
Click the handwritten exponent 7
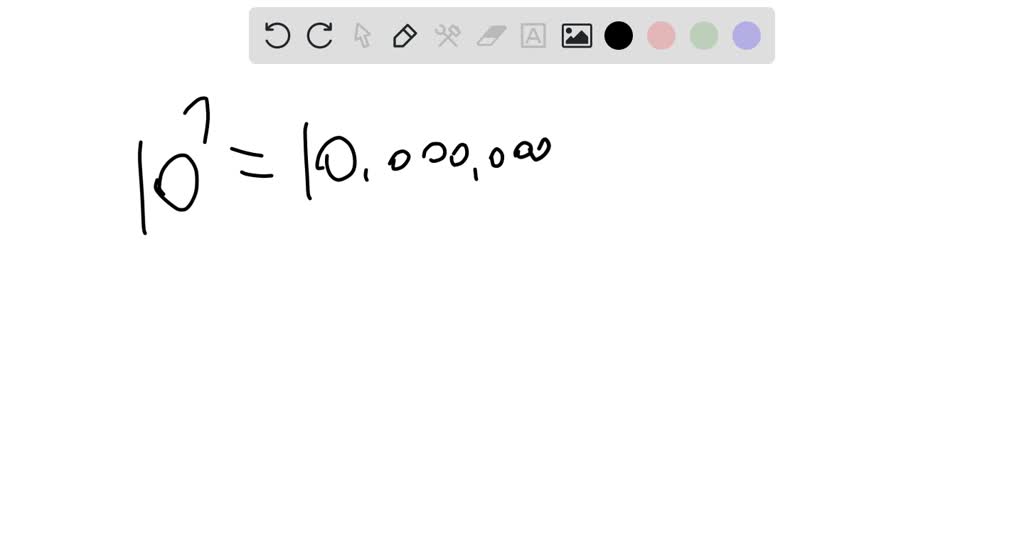(198, 119)
